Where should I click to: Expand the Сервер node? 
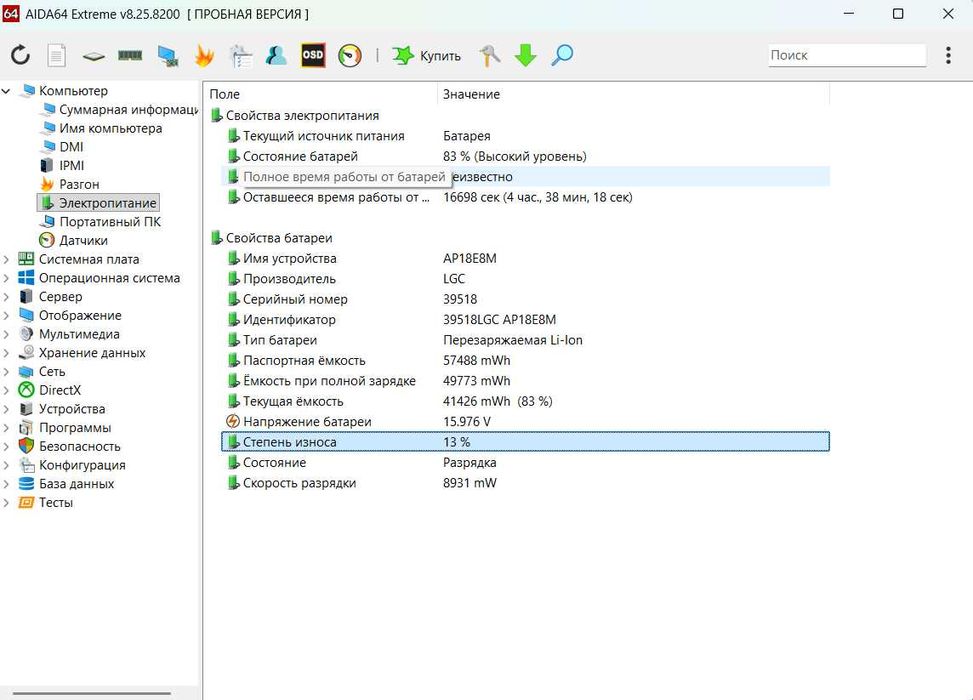[x=6, y=297]
